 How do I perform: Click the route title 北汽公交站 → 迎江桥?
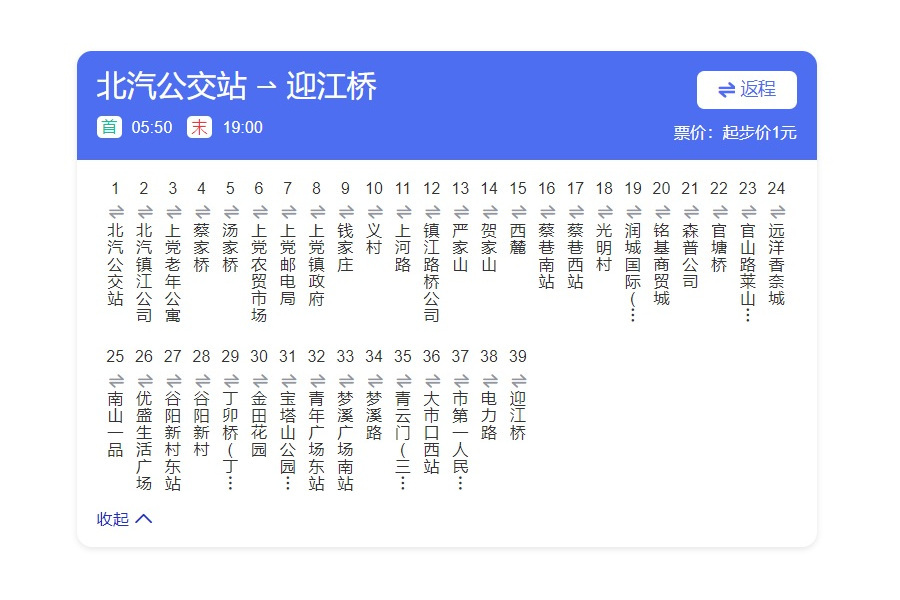236,86
